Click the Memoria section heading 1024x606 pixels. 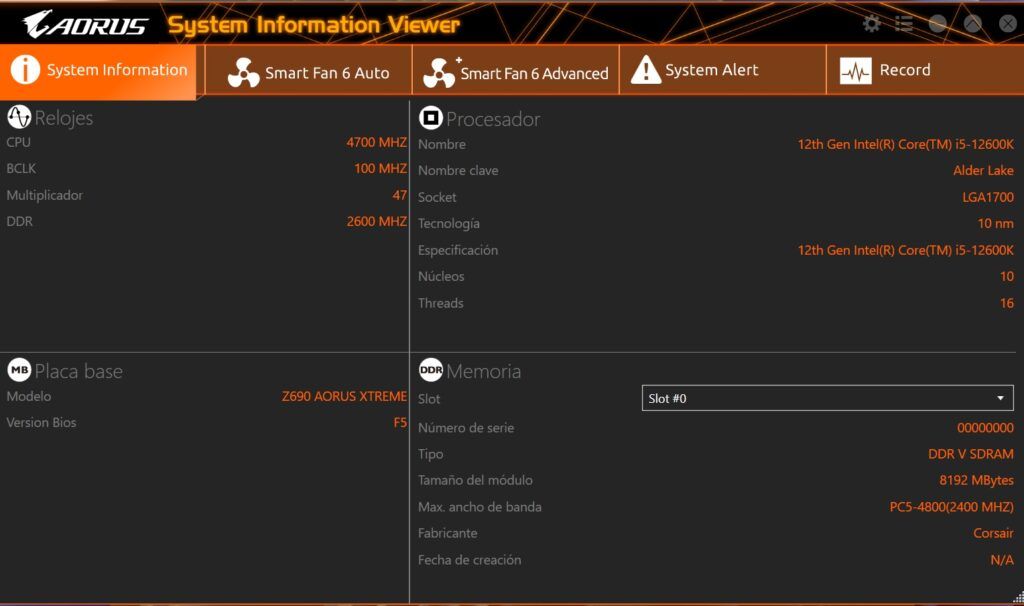(x=483, y=371)
